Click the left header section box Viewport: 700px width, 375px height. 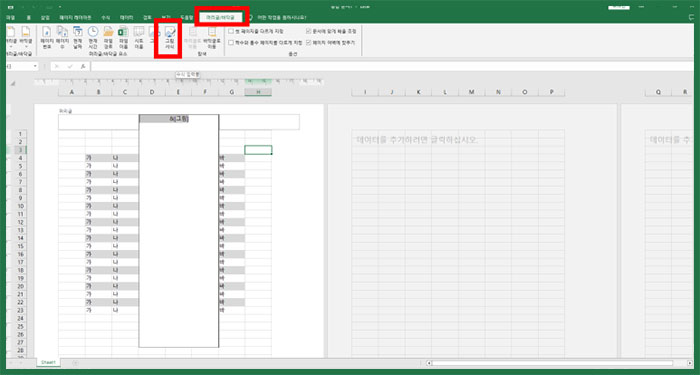99,122
